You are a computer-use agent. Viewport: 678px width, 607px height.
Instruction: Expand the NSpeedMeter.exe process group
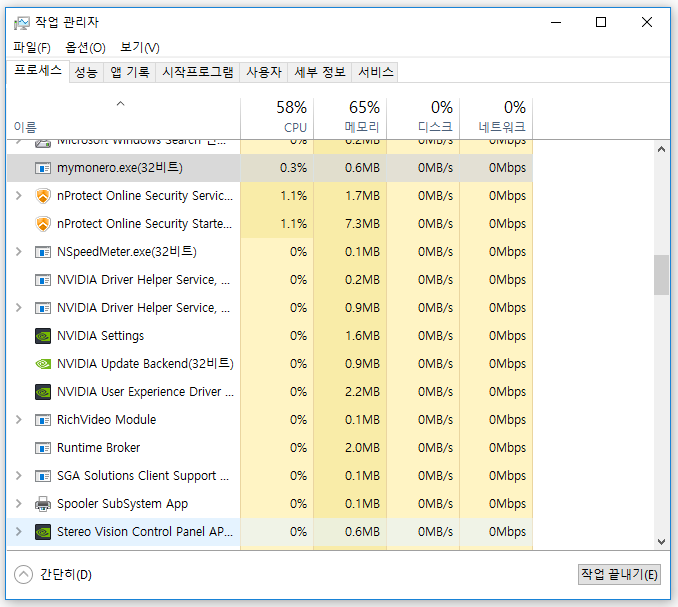pos(19,252)
